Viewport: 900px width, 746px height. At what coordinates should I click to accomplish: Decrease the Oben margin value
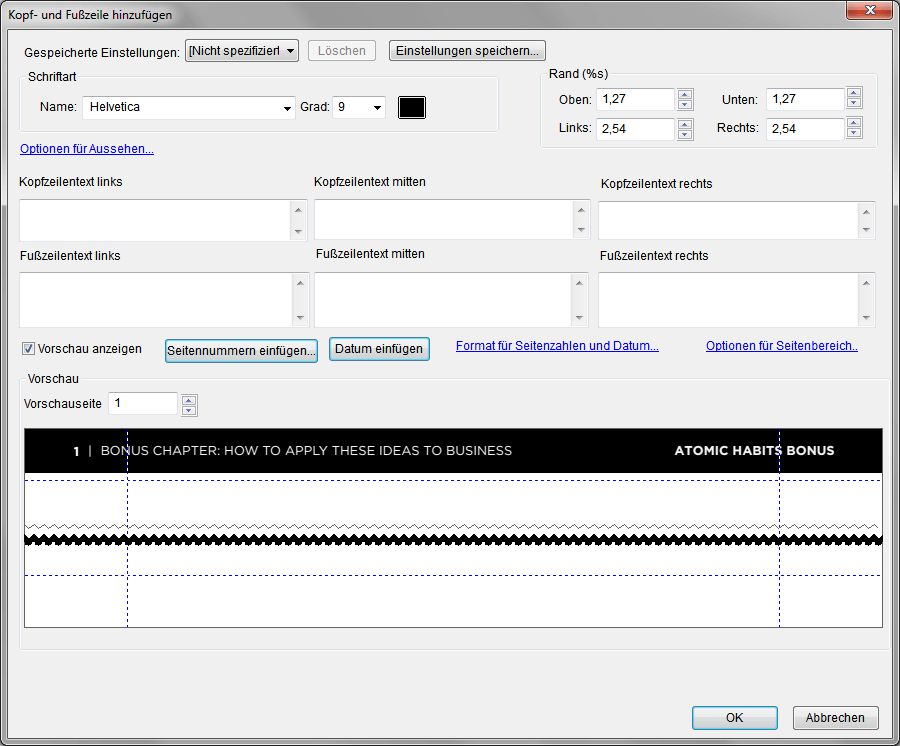[685, 104]
